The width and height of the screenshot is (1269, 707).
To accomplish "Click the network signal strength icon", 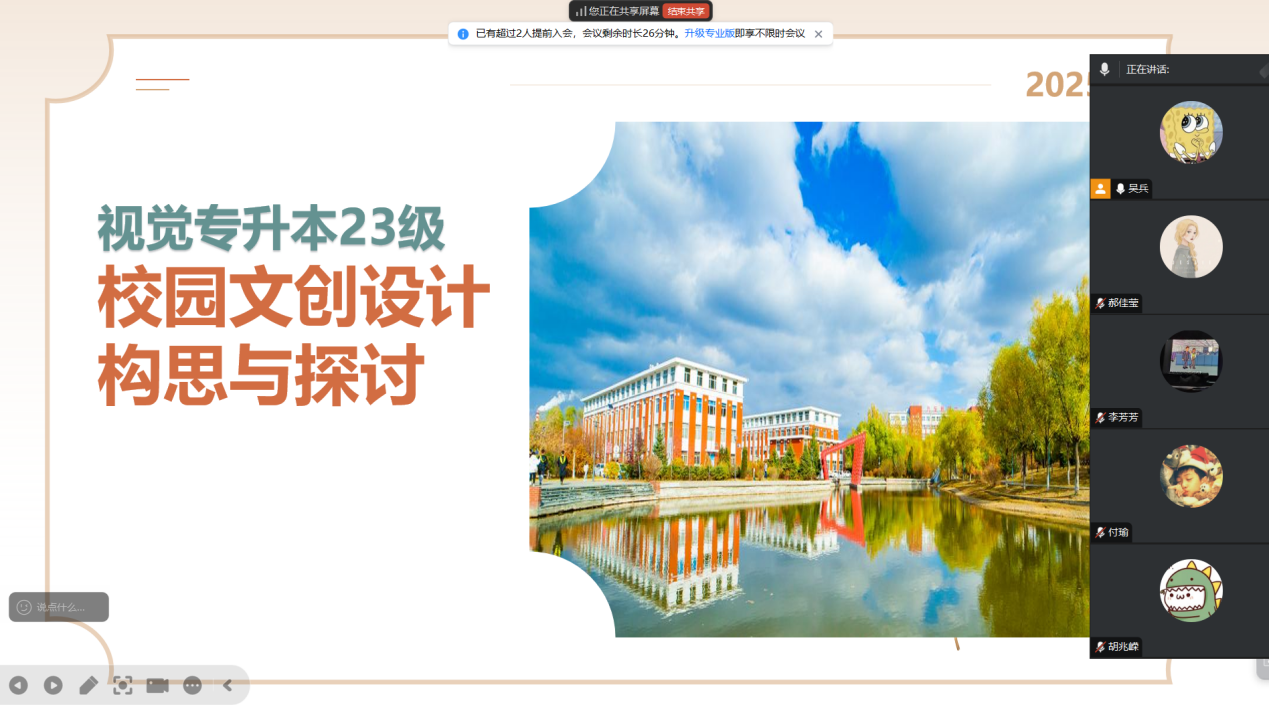I will click(580, 11).
